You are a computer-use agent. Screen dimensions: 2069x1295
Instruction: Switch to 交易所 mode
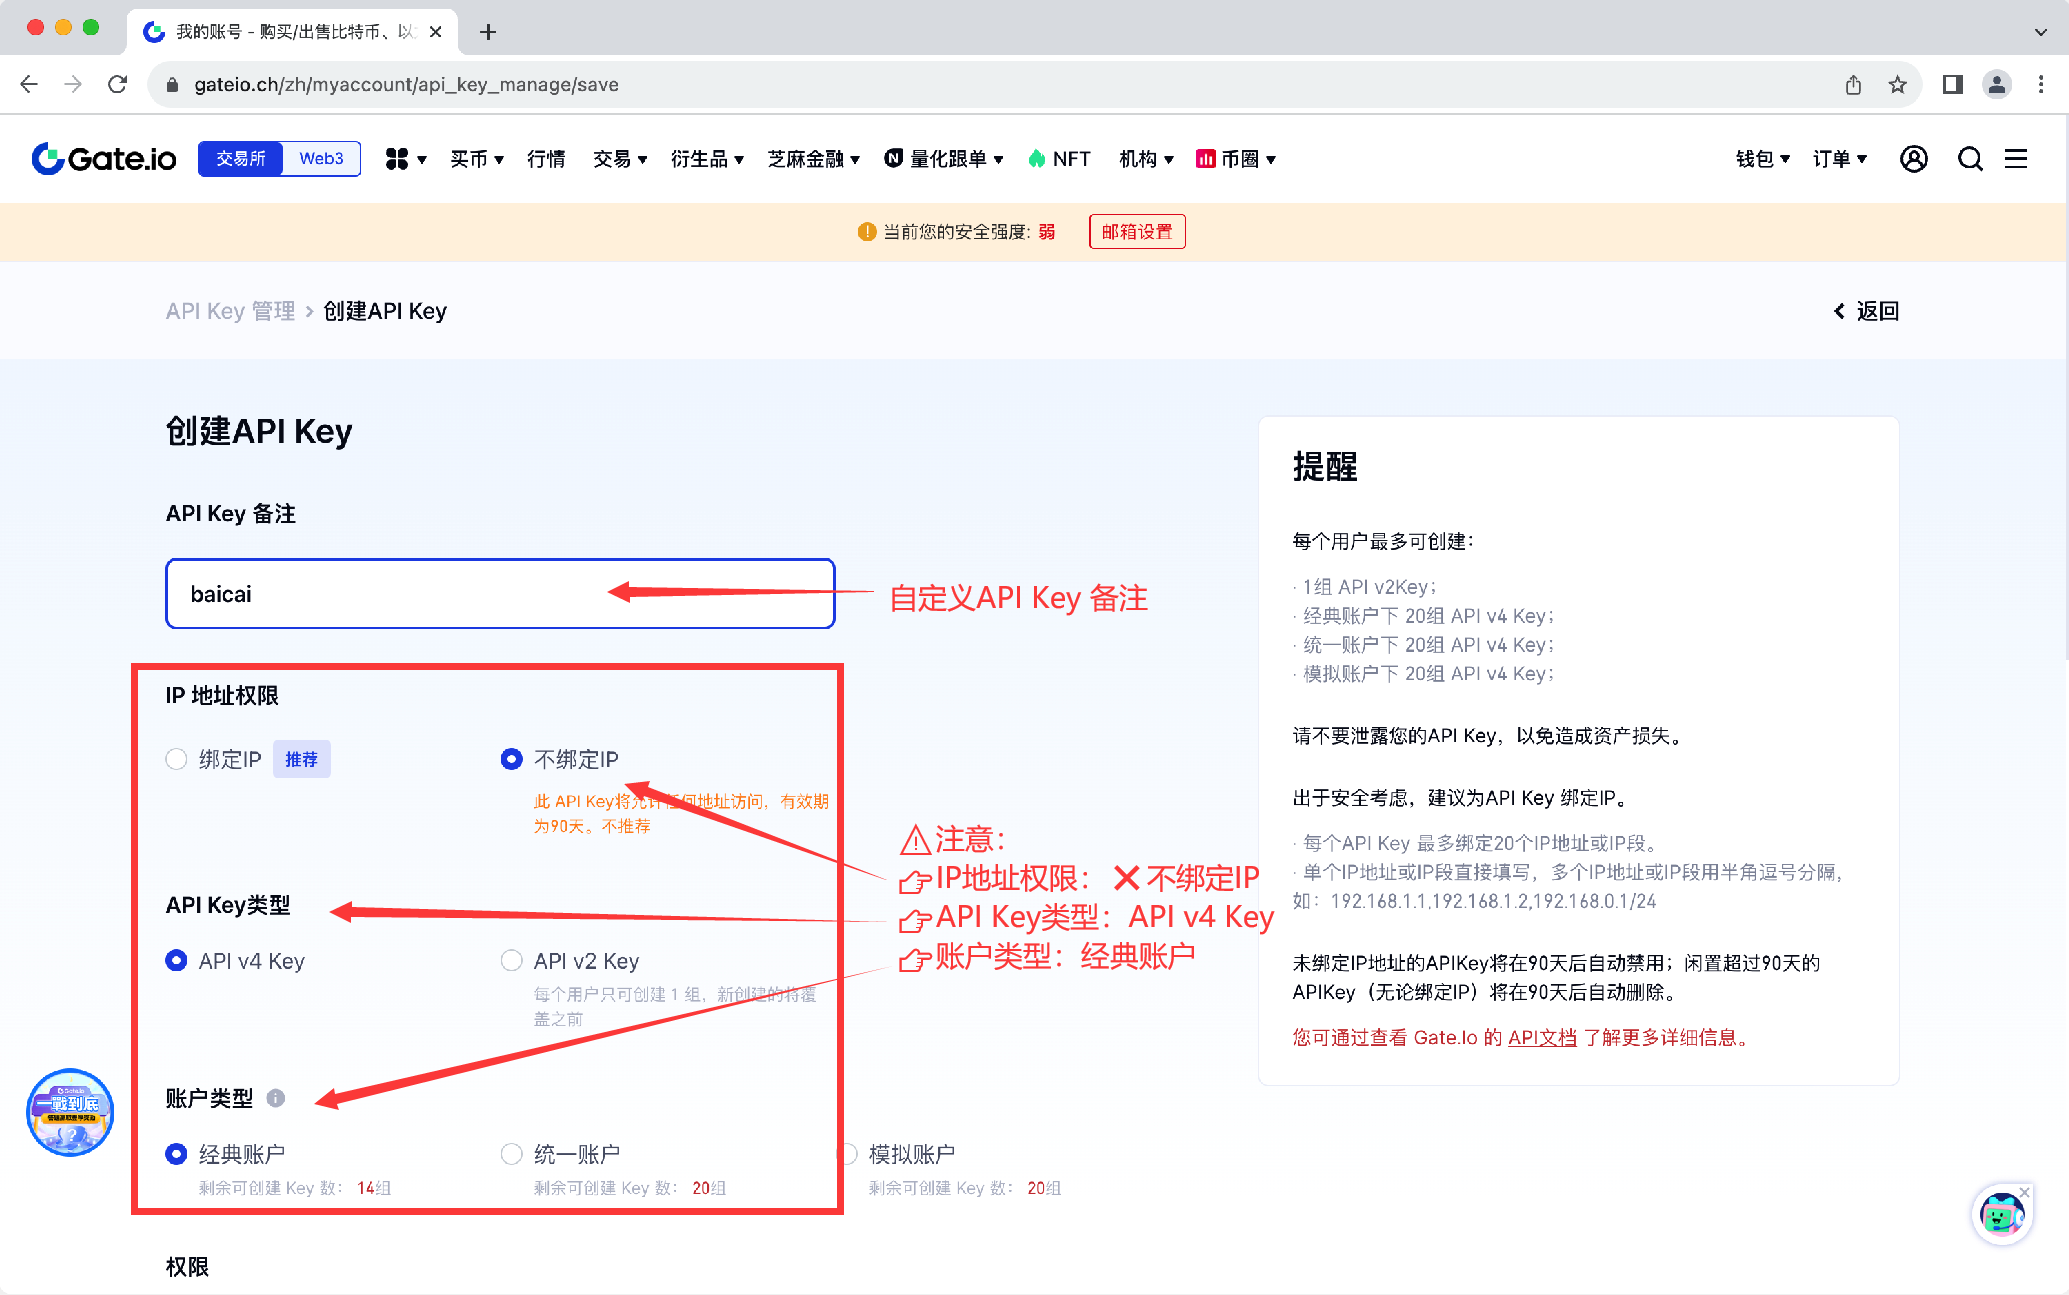[x=241, y=159]
